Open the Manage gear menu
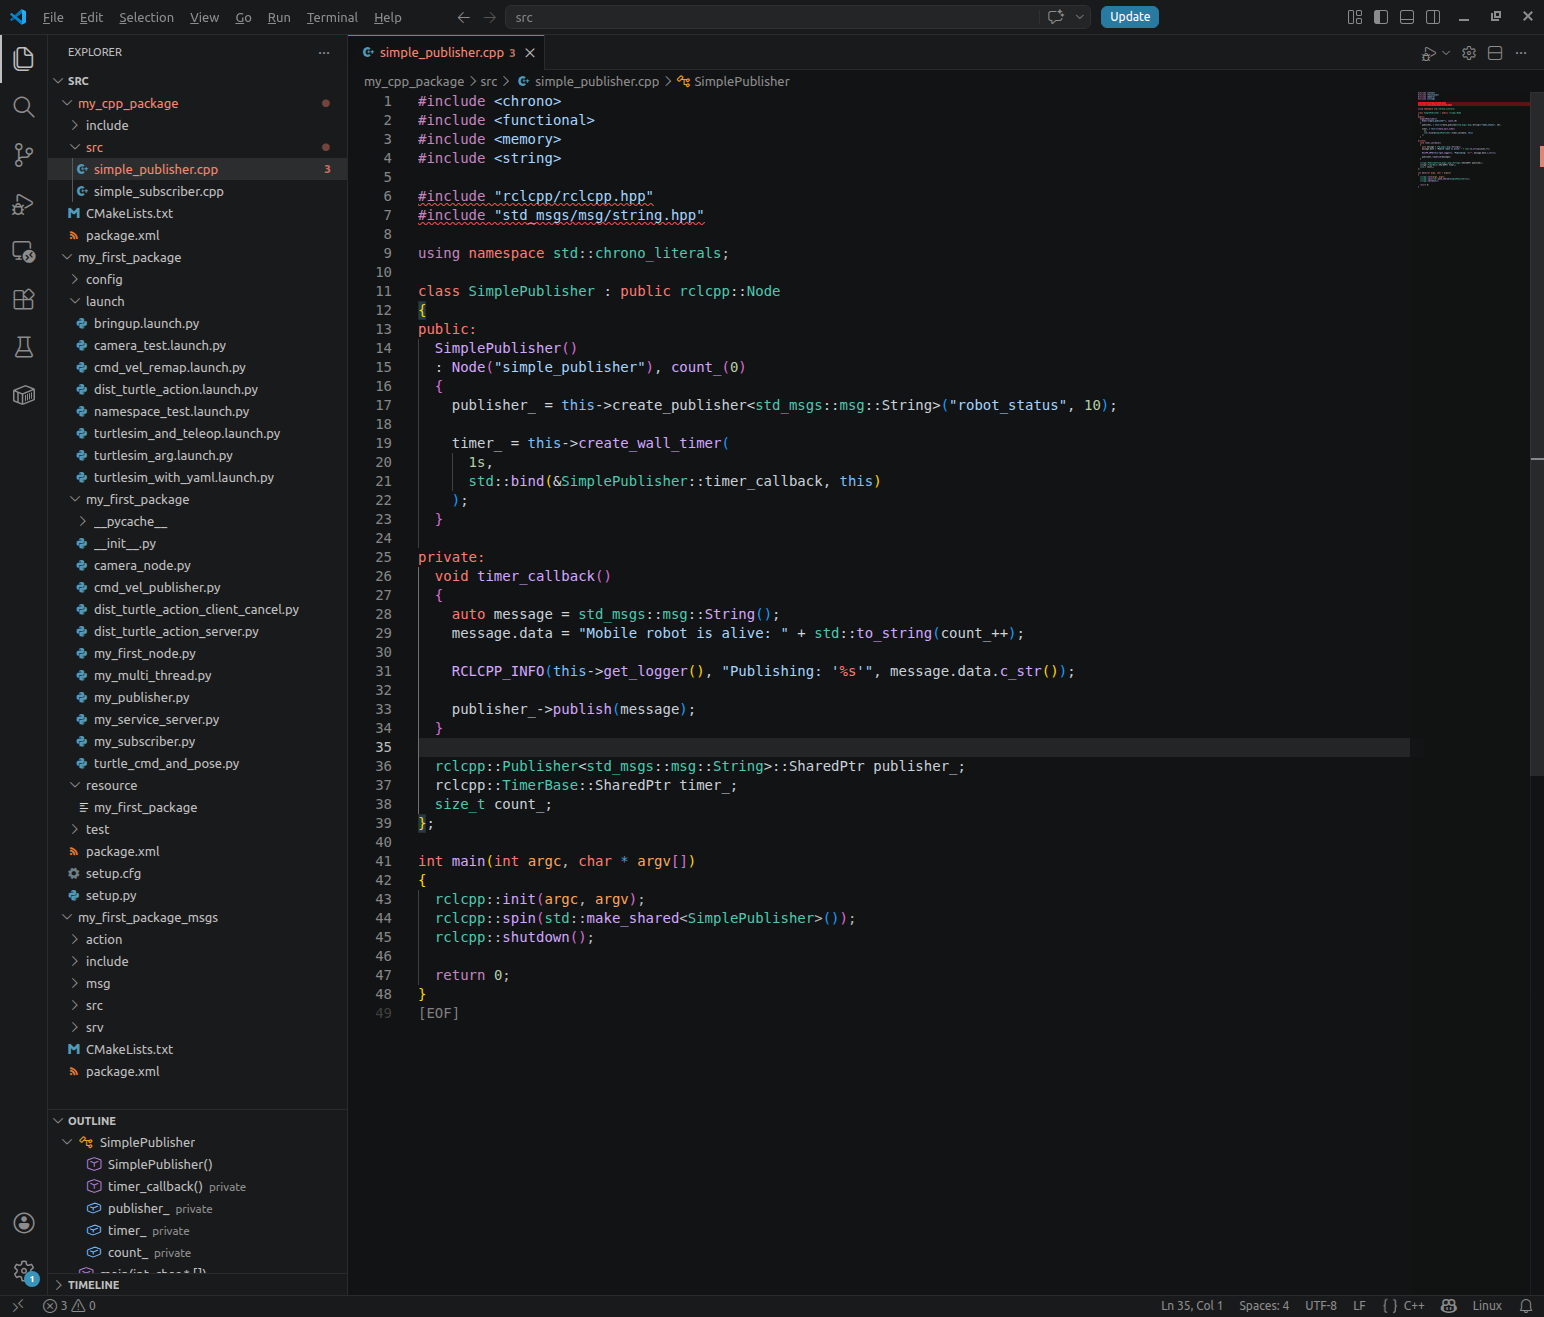Image resolution: width=1544 pixels, height=1317 pixels. point(24,1271)
